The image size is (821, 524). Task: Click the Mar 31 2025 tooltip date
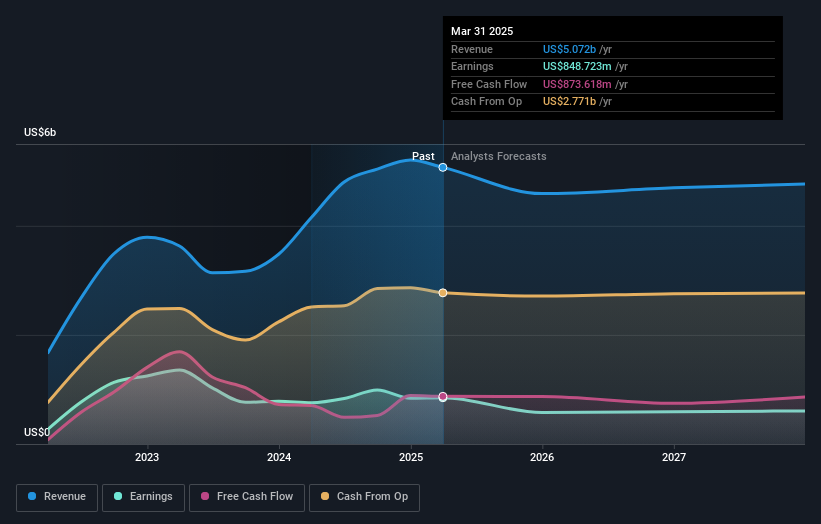click(x=482, y=31)
